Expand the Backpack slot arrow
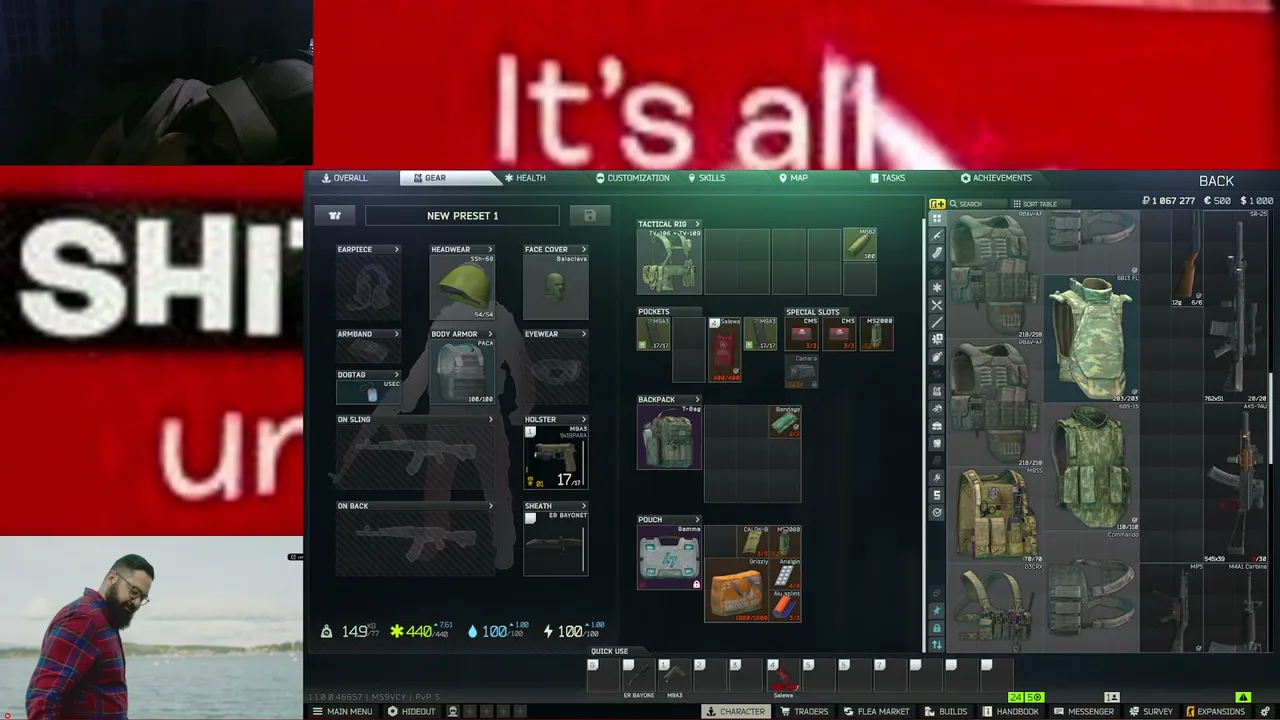This screenshot has height=720, width=1280. coord(697,400)
